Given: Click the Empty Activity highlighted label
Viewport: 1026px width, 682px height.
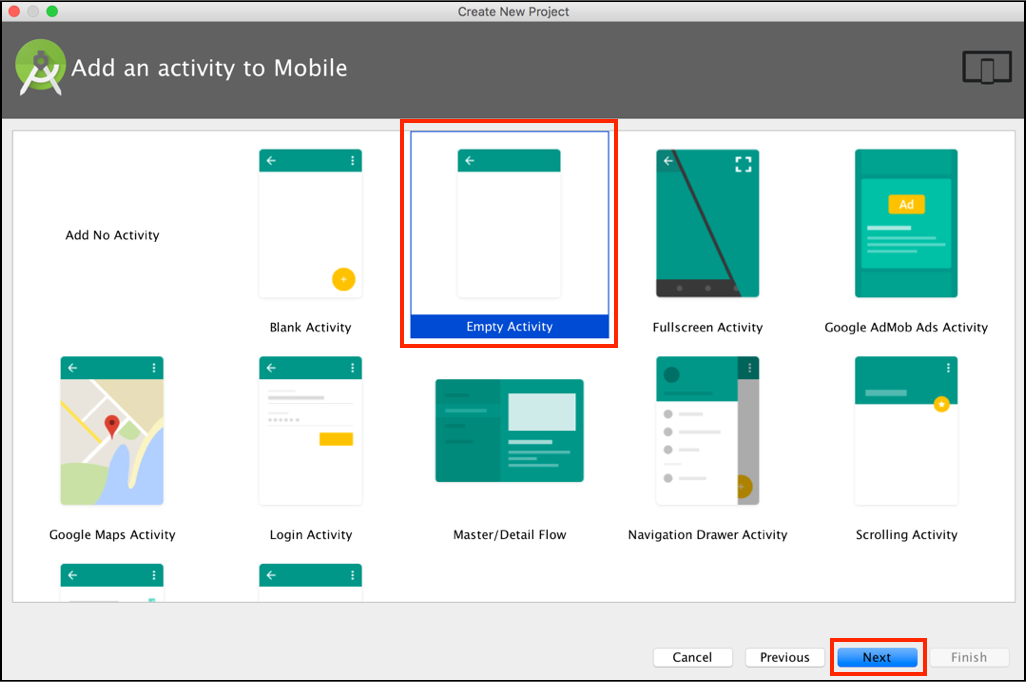Looking at the screenshot, I should point(509,327).
